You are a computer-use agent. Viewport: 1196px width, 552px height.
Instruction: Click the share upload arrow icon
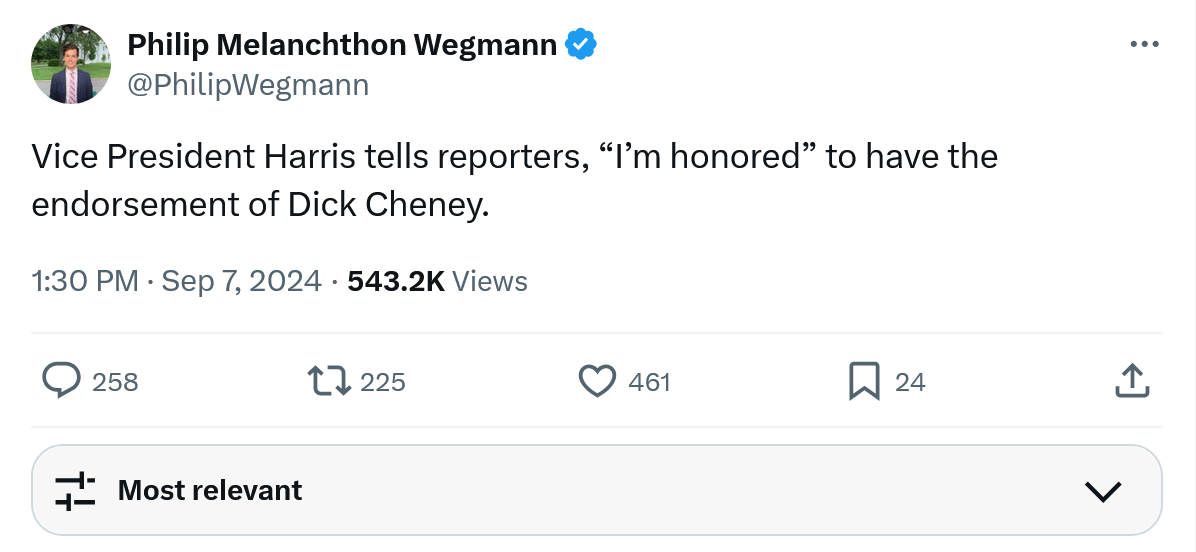pyautogui.click(x=1130, y=381)
